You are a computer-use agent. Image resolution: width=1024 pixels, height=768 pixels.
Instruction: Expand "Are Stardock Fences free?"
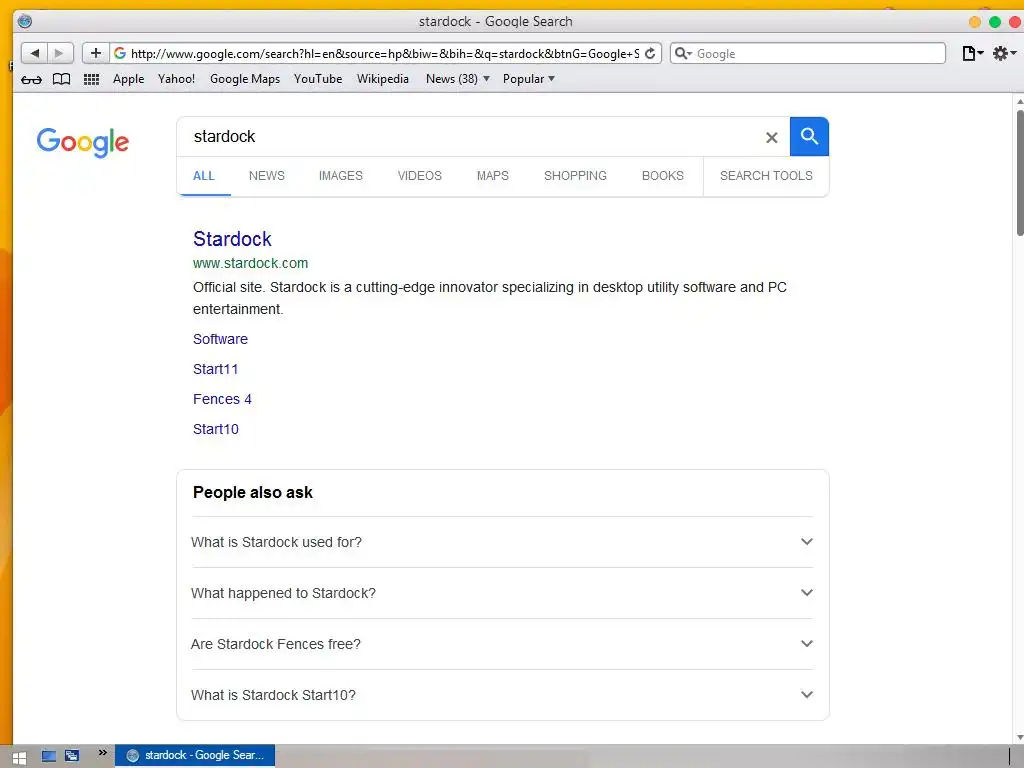point(502,644)
